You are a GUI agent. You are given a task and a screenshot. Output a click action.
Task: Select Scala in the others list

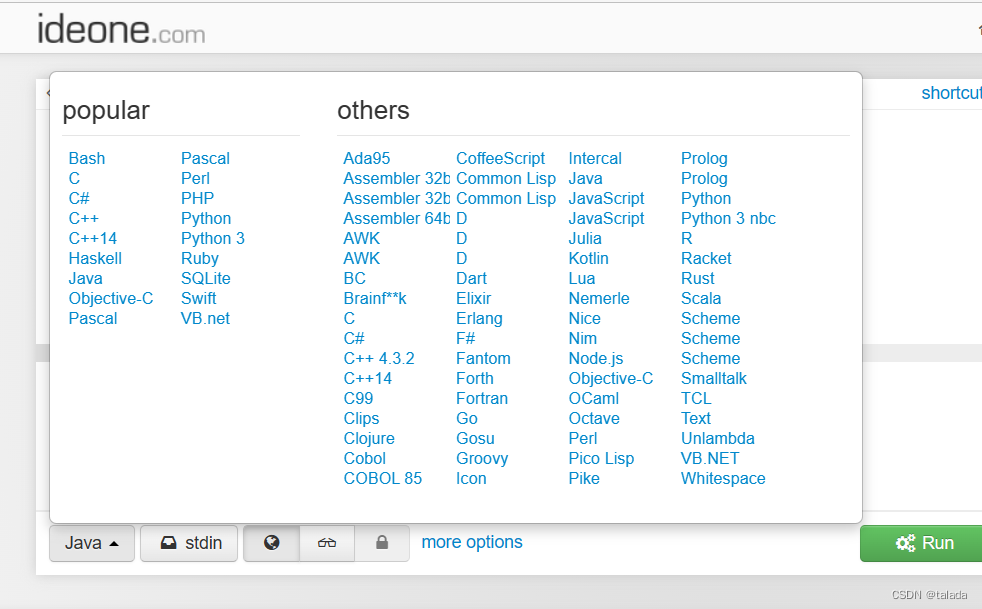(x=701, y=299)
